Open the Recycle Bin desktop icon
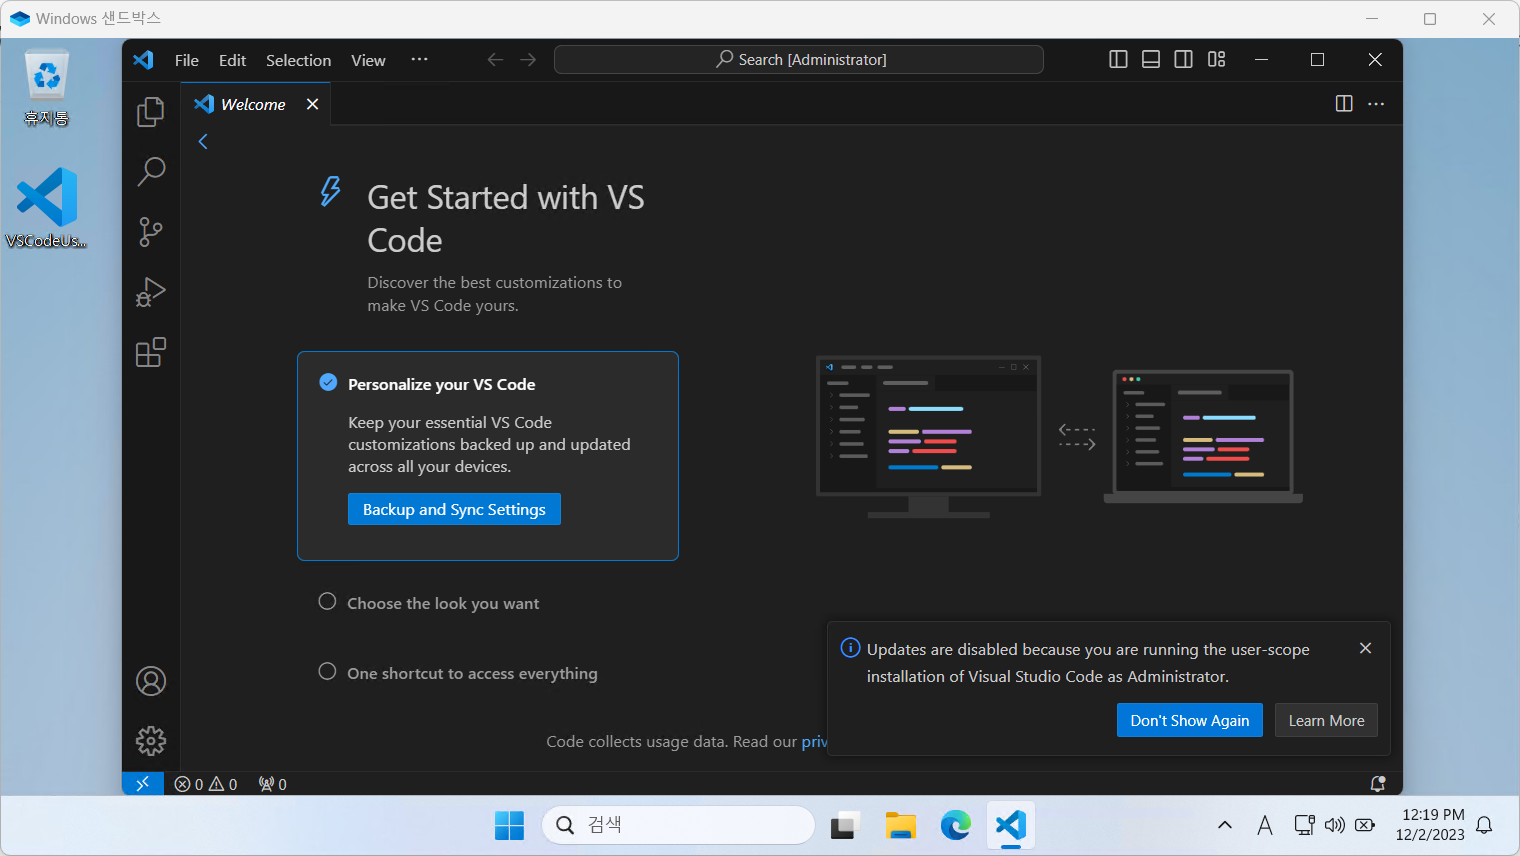Viewport: 1520px width, 856px height. pyautogui.click(x=47, y=88)
